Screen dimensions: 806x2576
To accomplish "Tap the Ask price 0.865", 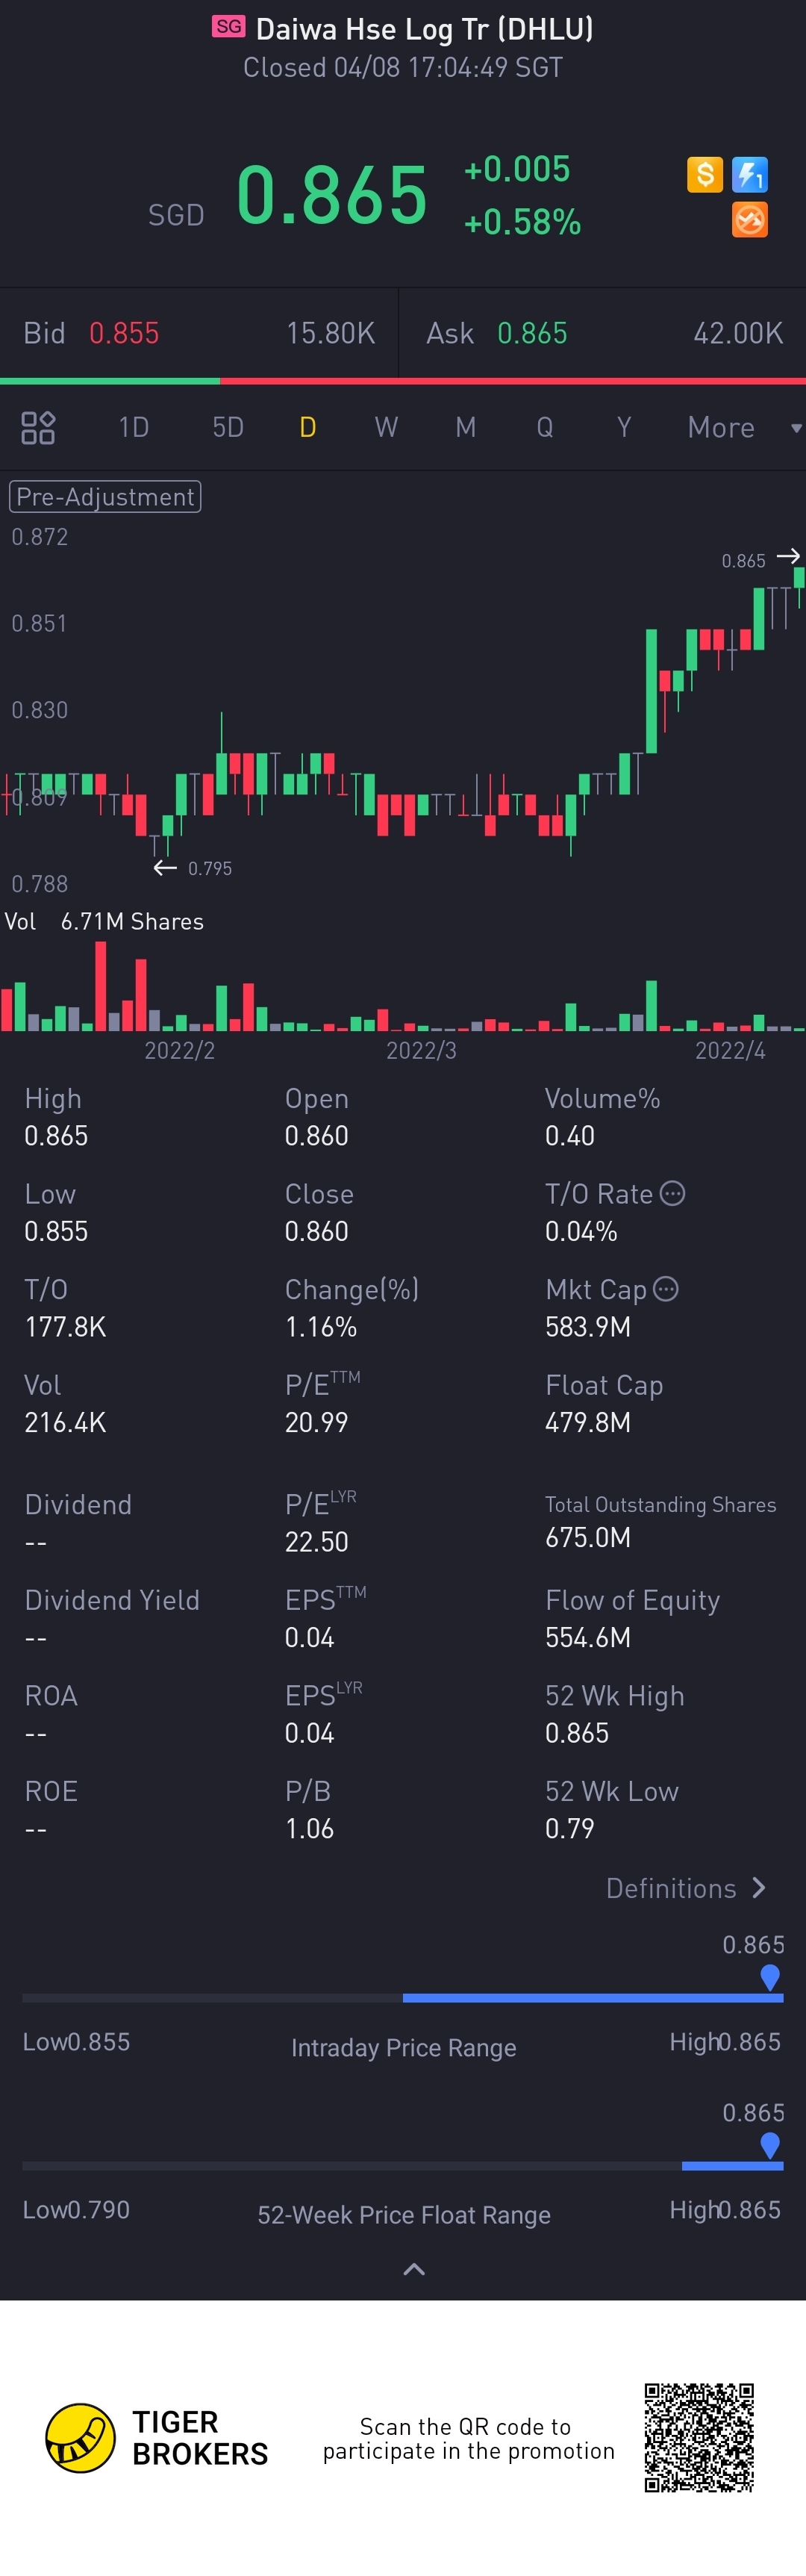I will tap(532, 333).
